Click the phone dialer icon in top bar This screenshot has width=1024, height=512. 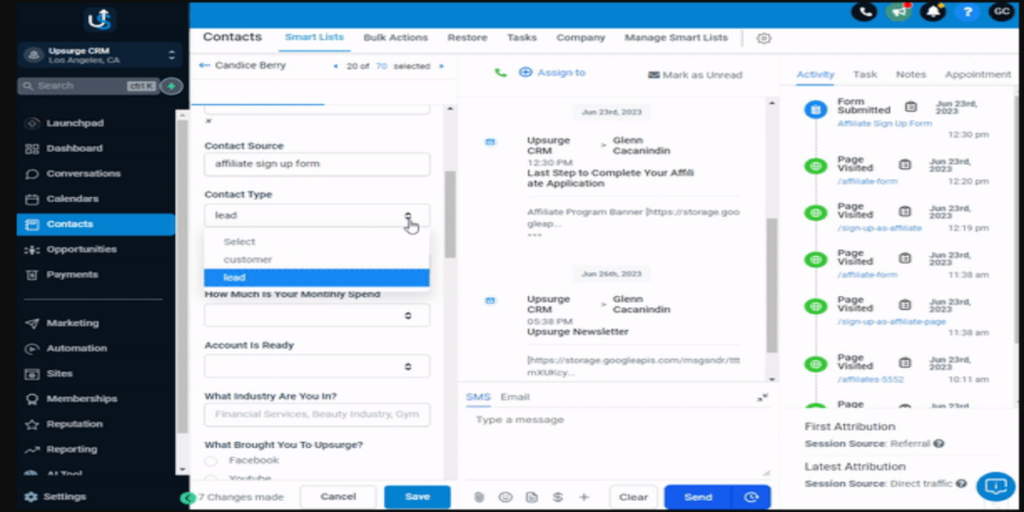point(864,12)
